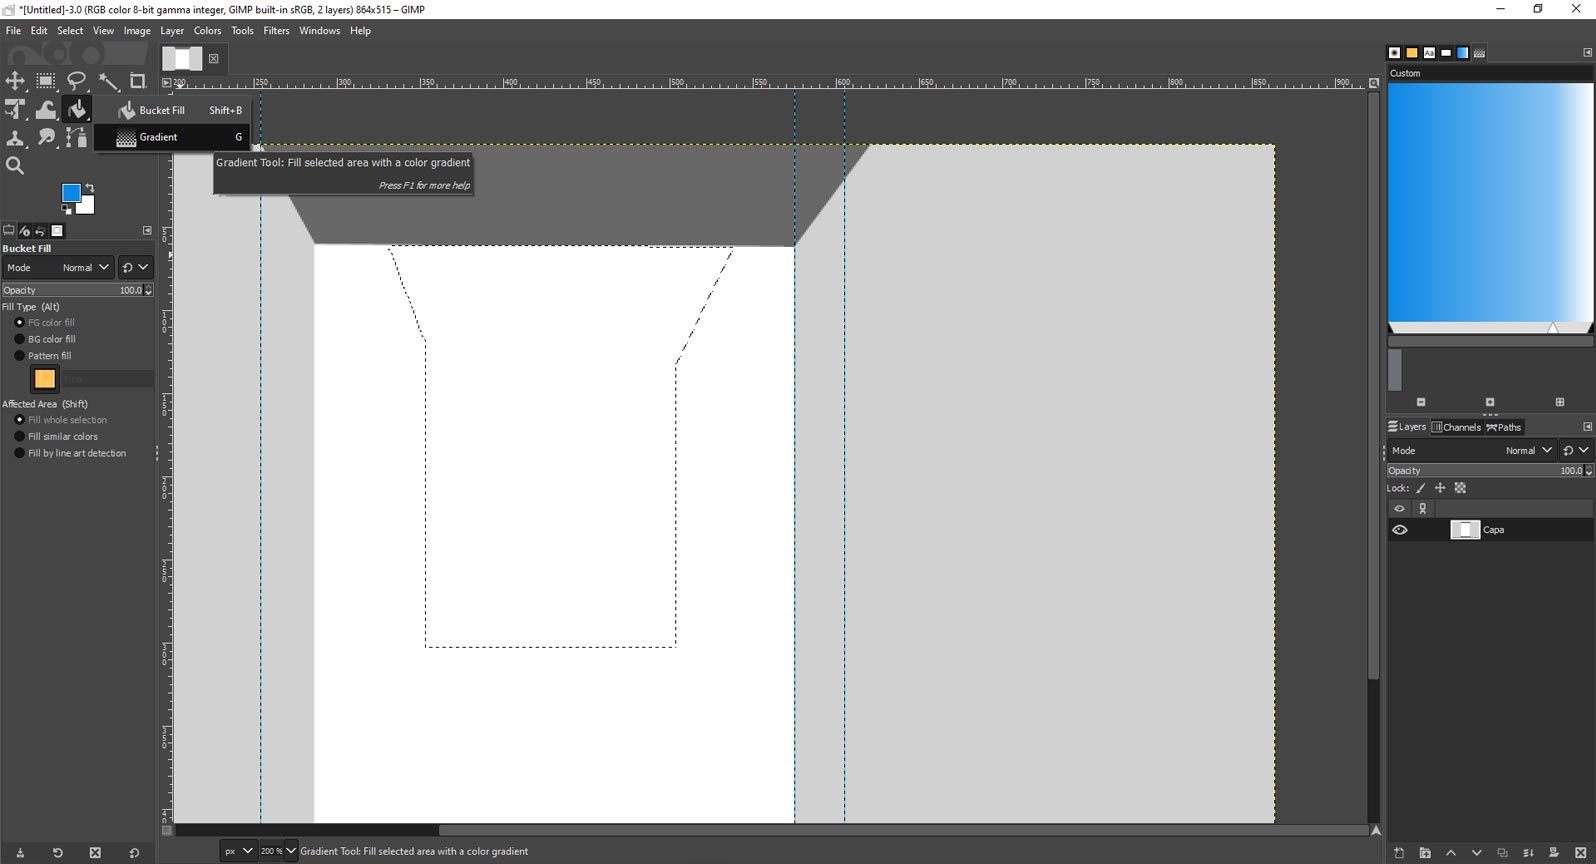
Task: Delete the current layer
Action: [x=1580, y=853]
